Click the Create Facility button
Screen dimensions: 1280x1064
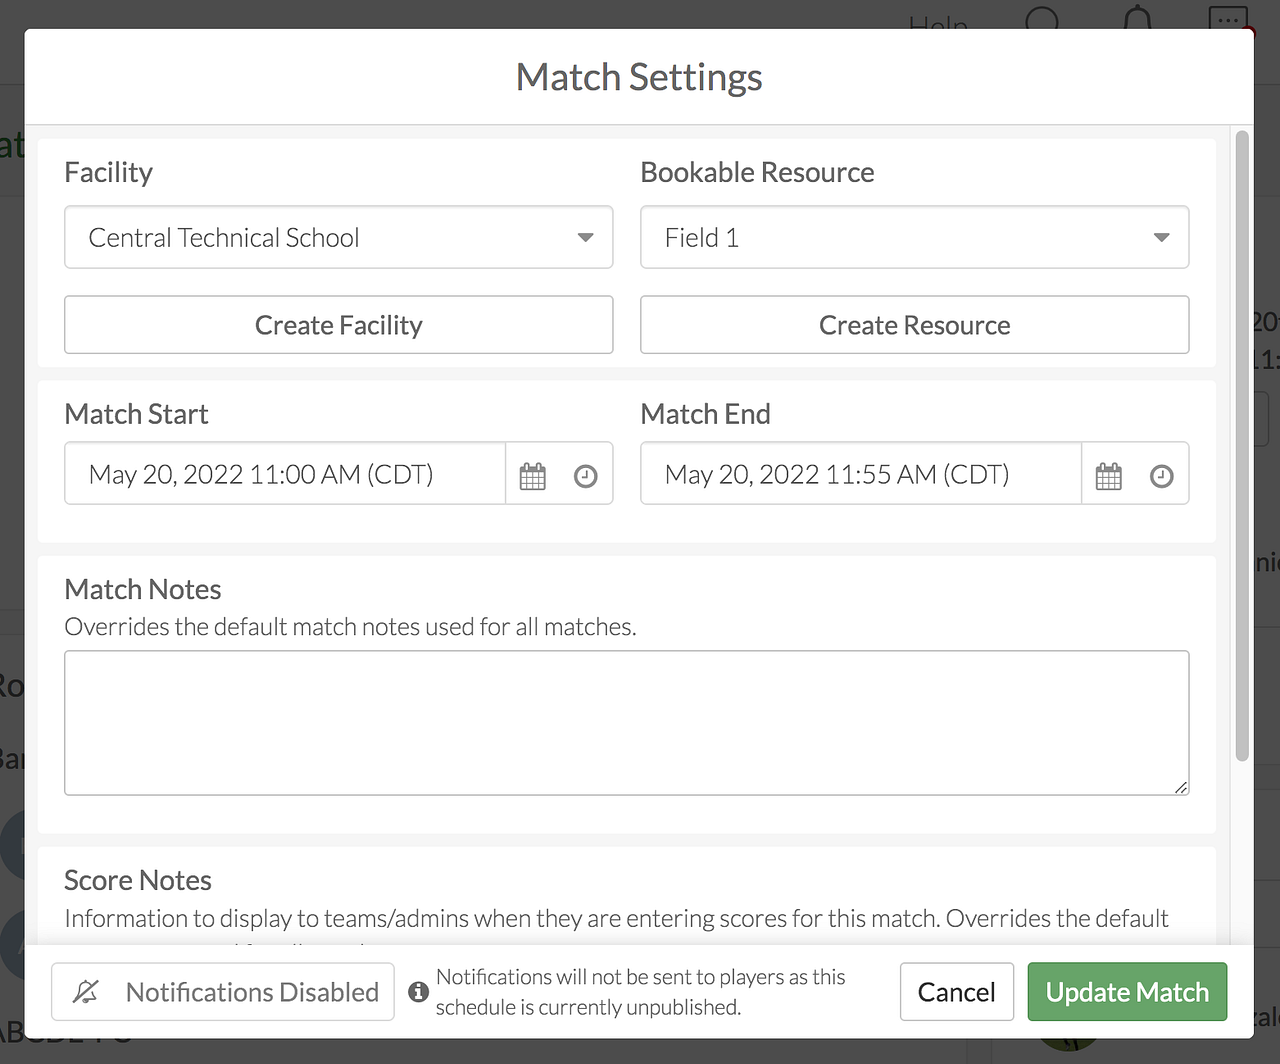point(339,325)
